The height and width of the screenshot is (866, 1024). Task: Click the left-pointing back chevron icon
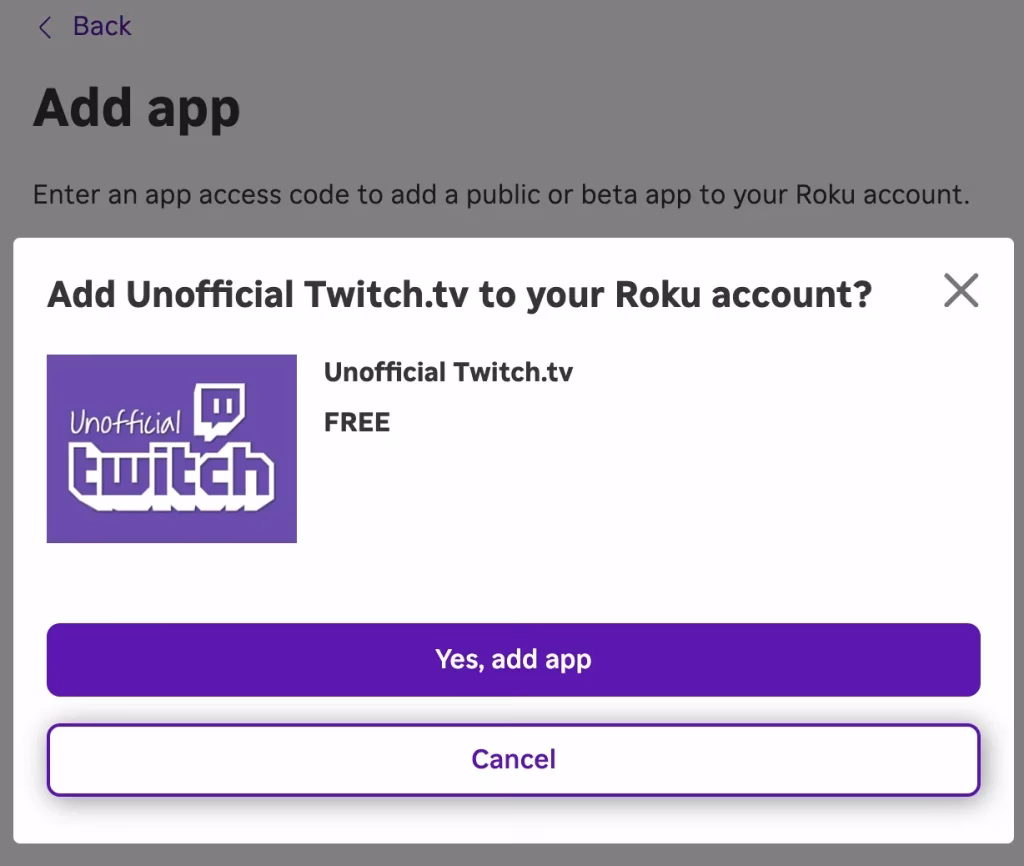coord(44,27)
